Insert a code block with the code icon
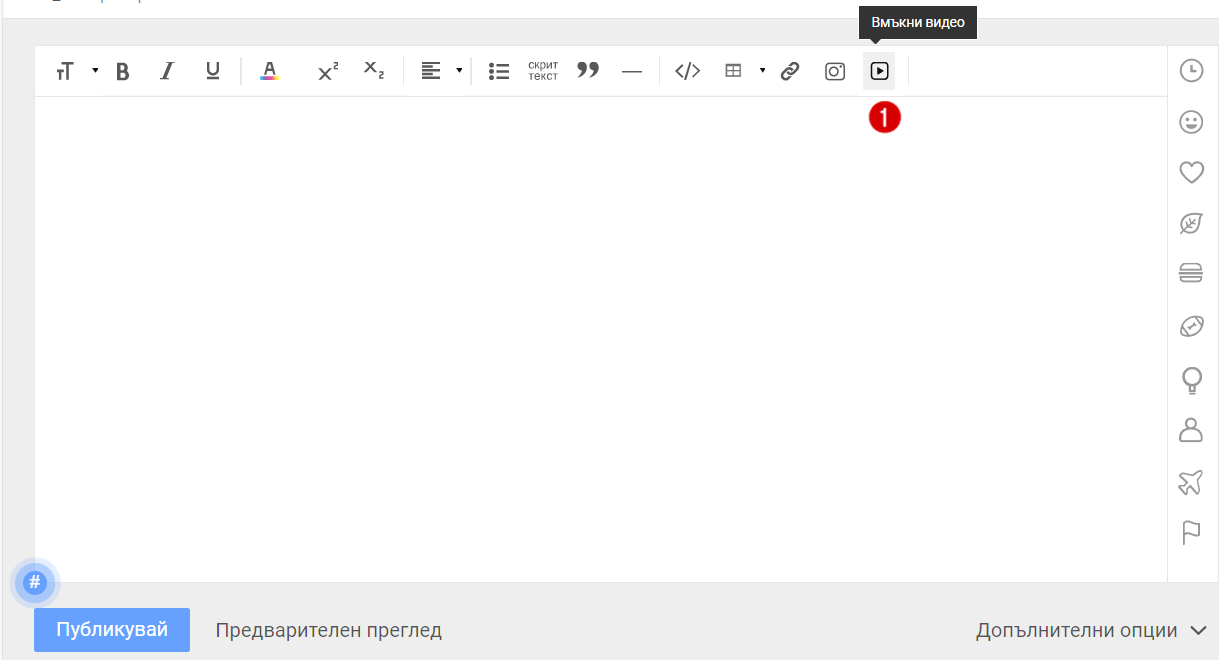 pyautogui.click(x=687, y=71)
